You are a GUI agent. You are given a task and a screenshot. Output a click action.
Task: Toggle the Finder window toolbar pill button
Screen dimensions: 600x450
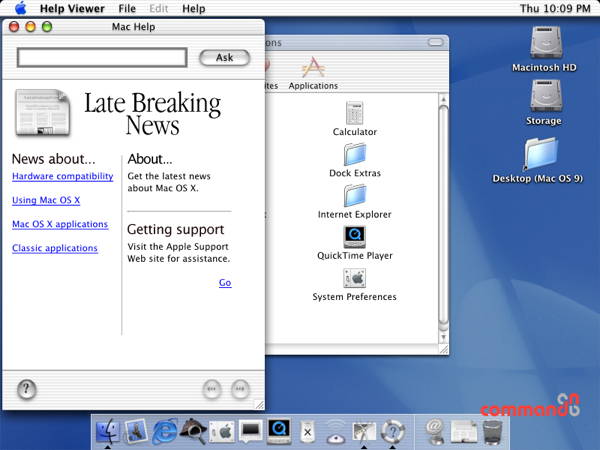click(435, 42)
